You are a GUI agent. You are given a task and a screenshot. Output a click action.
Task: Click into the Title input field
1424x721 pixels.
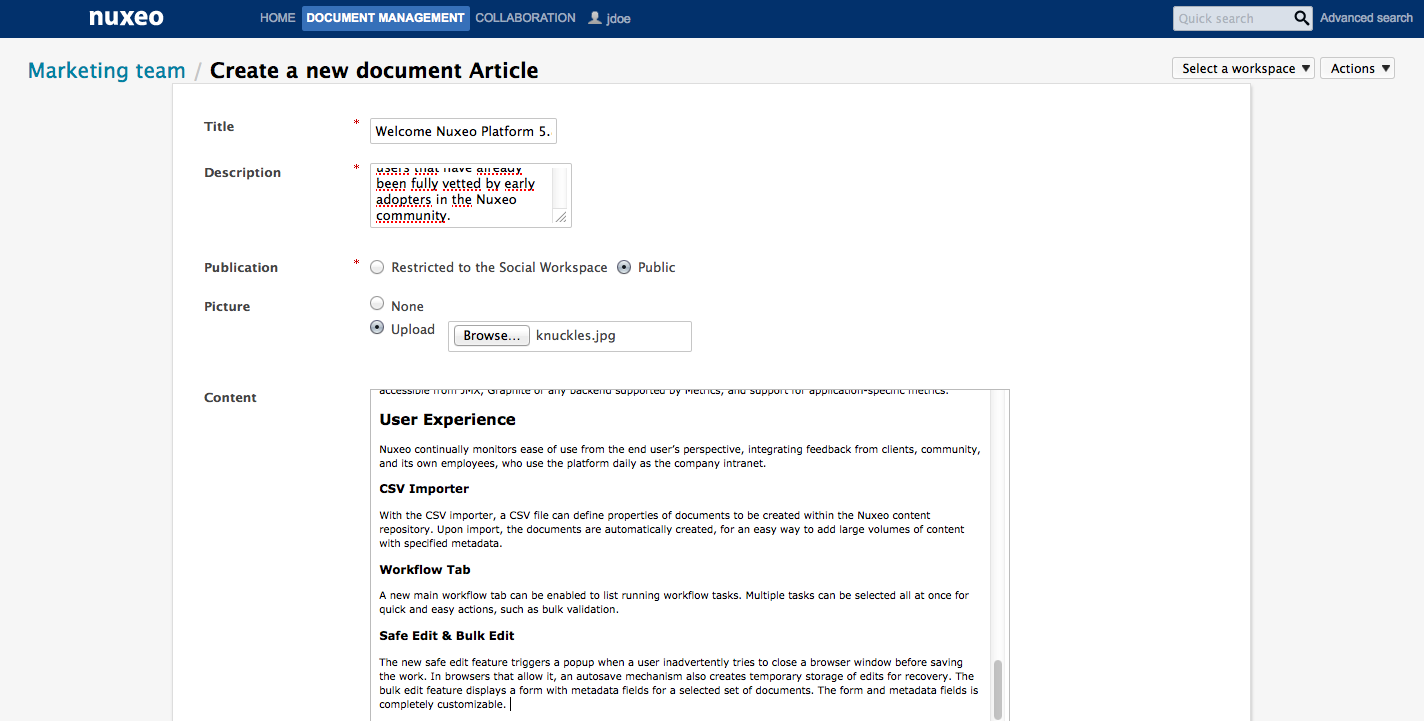[x=463, y=131]
